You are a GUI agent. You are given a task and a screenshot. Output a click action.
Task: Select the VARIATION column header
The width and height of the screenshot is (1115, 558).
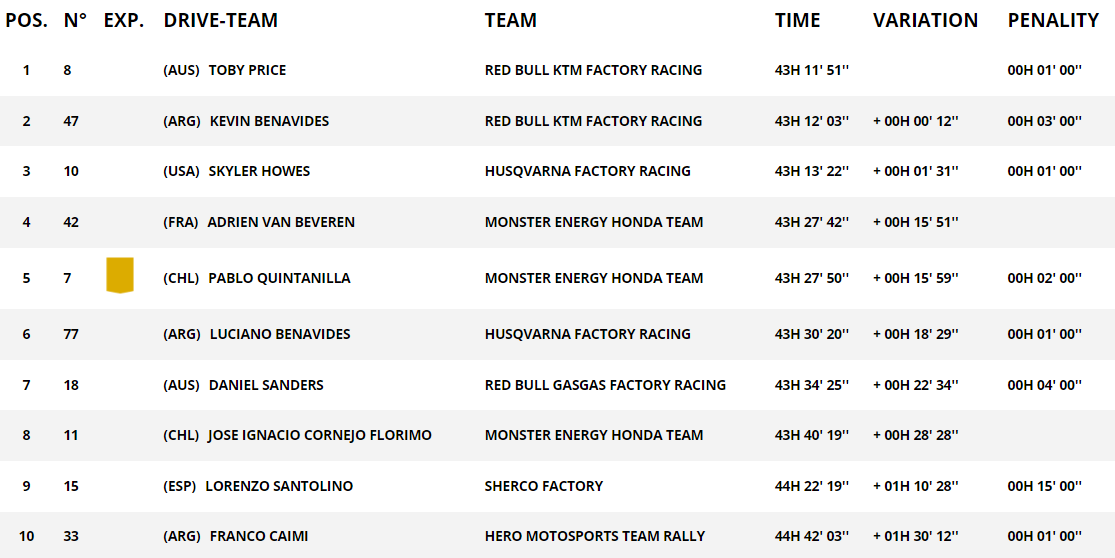pos(925,21)
